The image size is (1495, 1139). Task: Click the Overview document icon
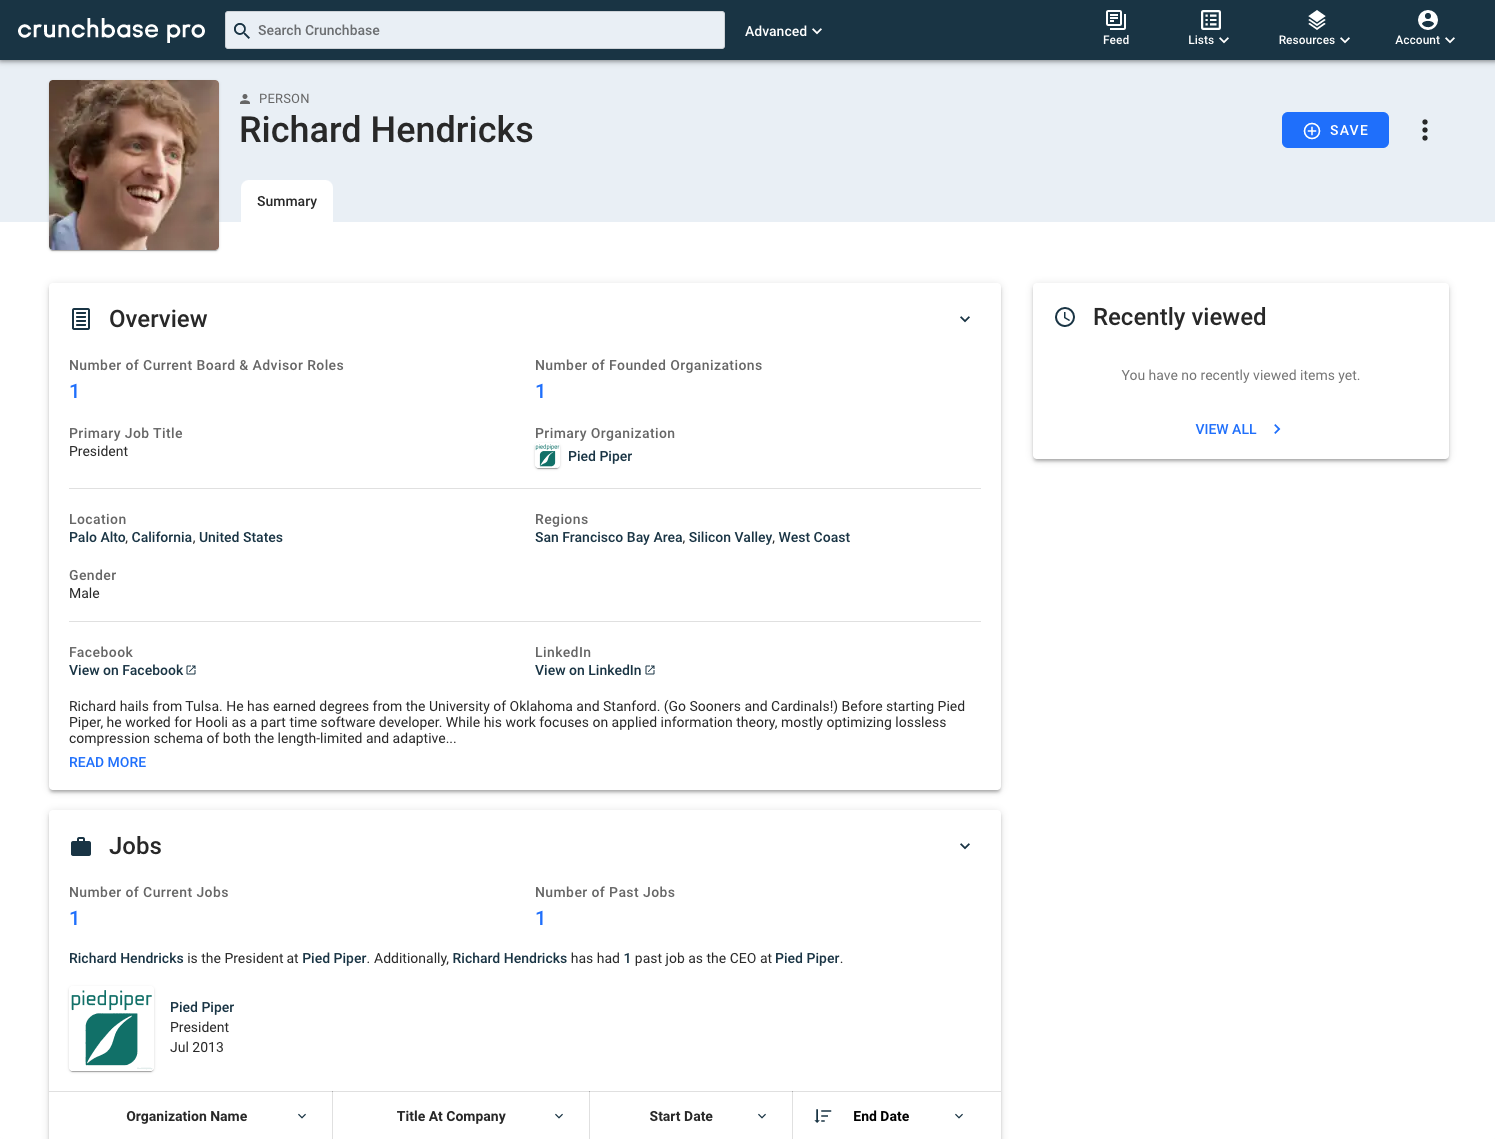(81, 319)
